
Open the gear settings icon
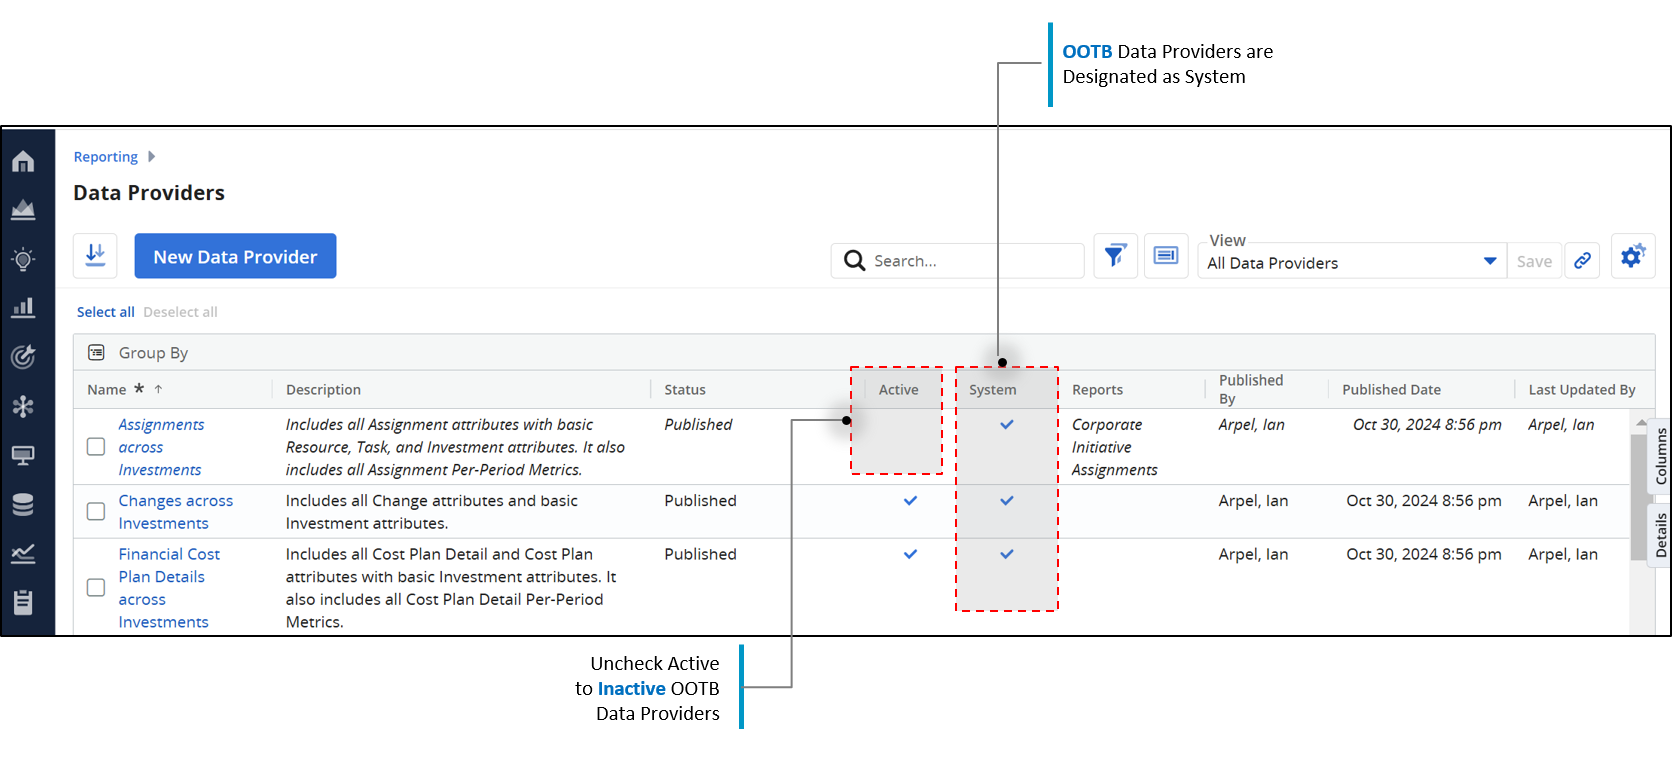(1632, 256)
